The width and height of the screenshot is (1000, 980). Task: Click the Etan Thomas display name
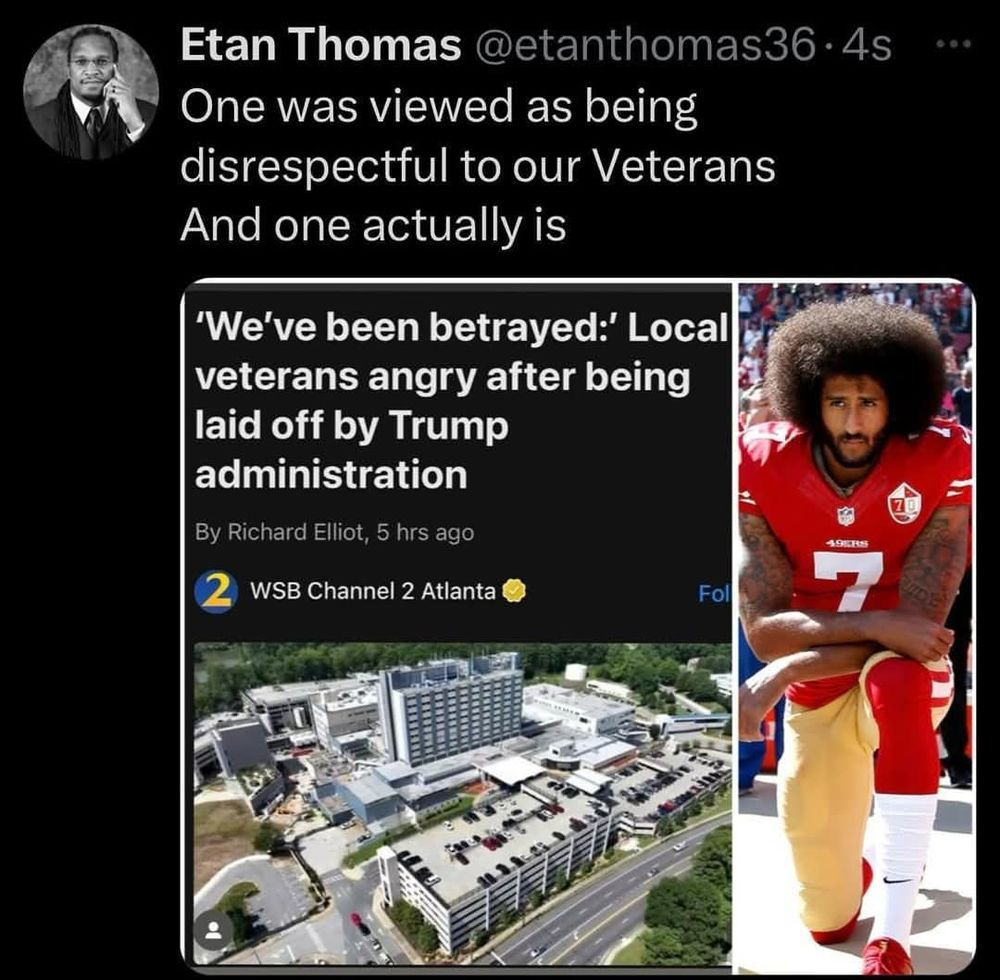pos(321,45)
